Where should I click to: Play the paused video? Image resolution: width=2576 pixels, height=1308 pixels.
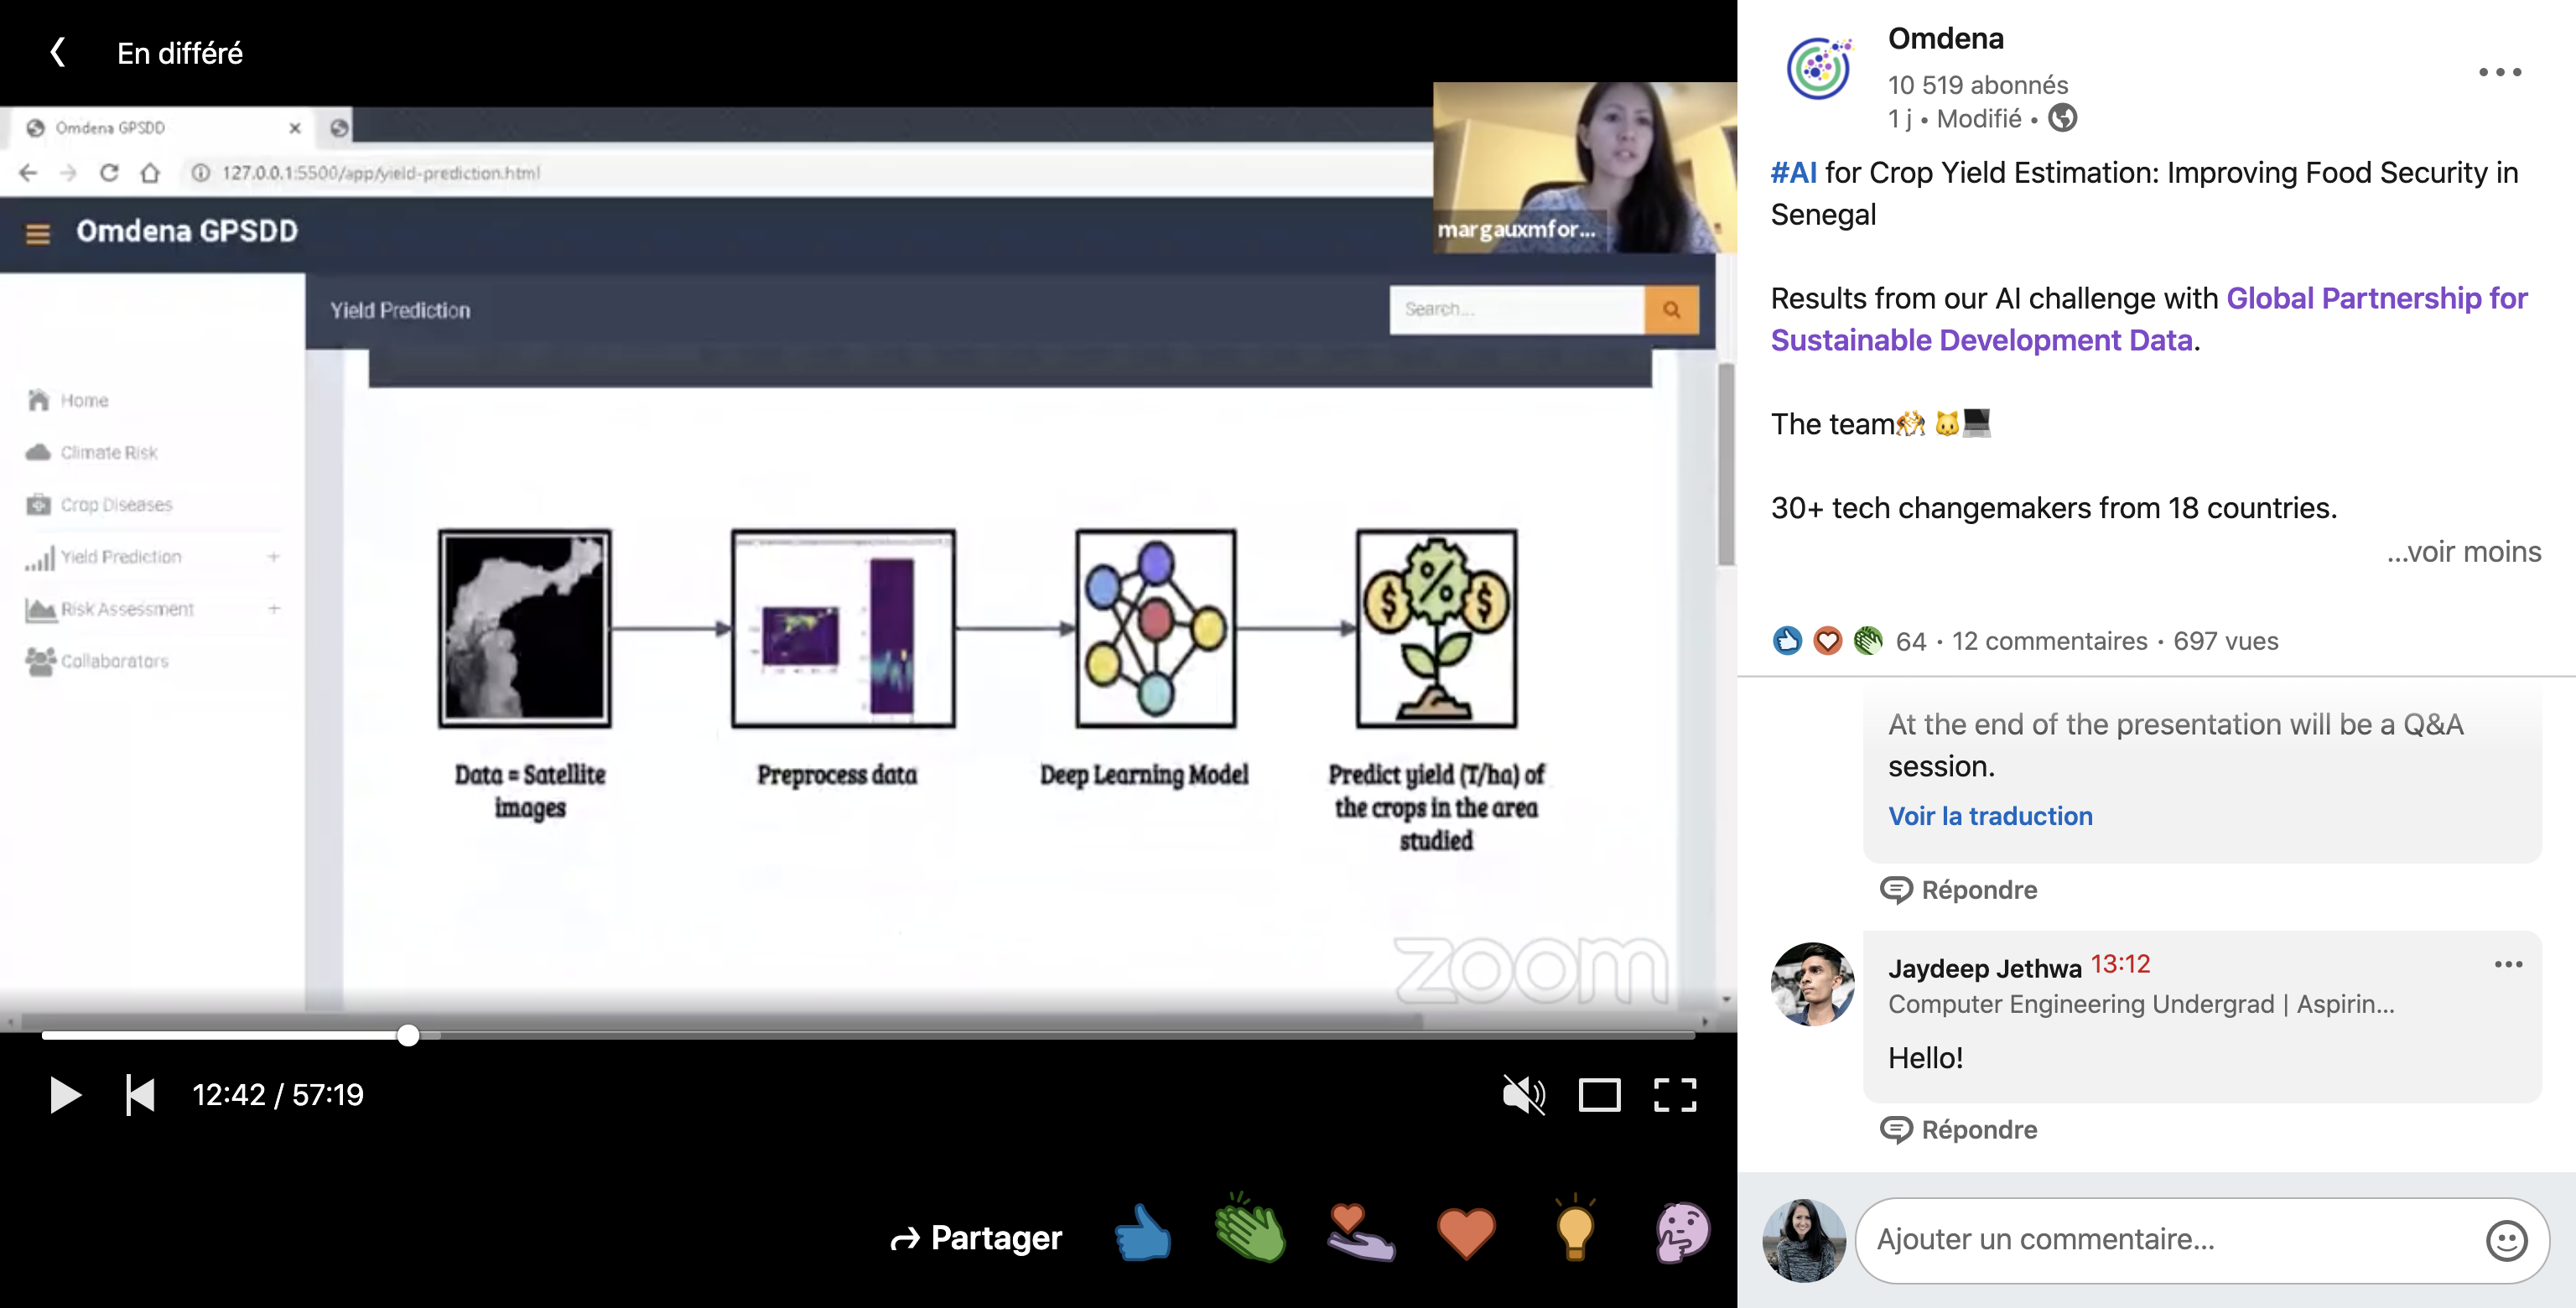click(64, 1095)
